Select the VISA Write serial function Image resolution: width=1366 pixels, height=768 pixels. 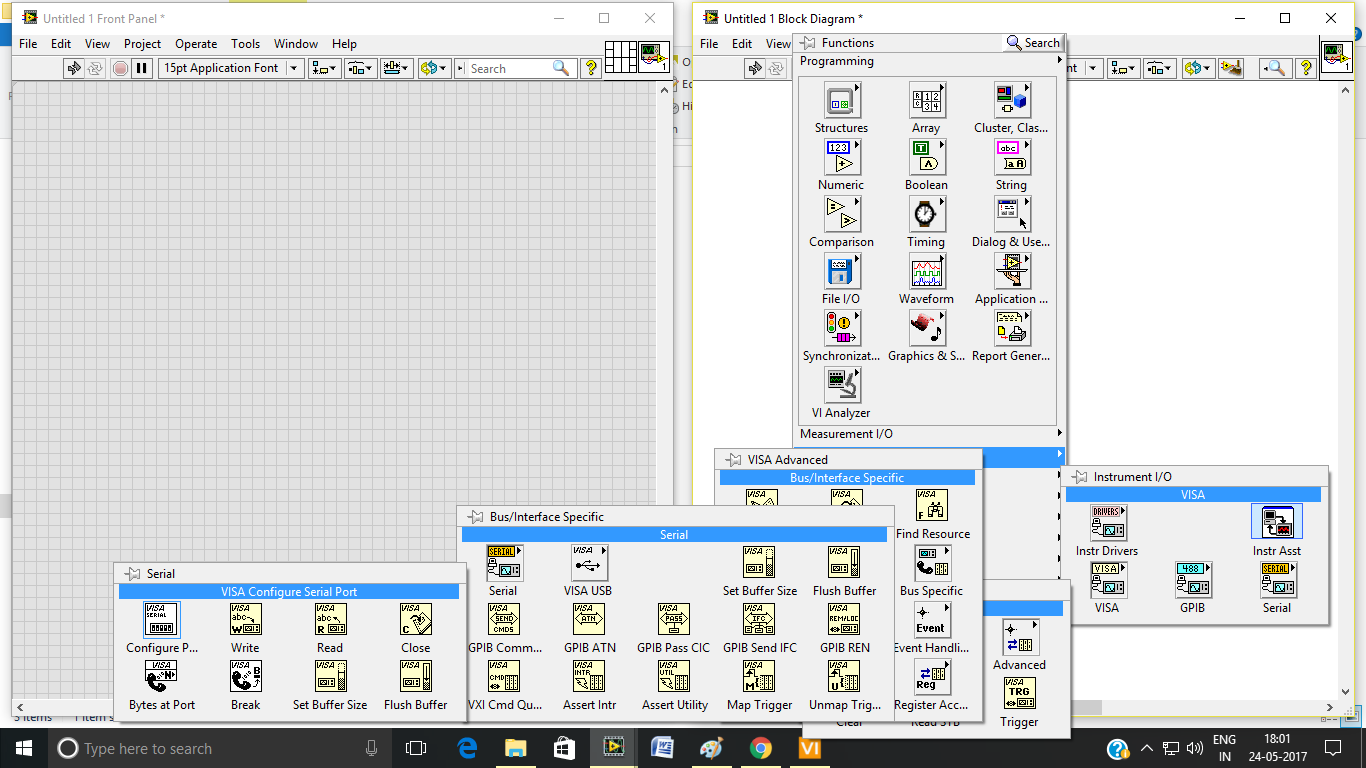tap(245, 620)
